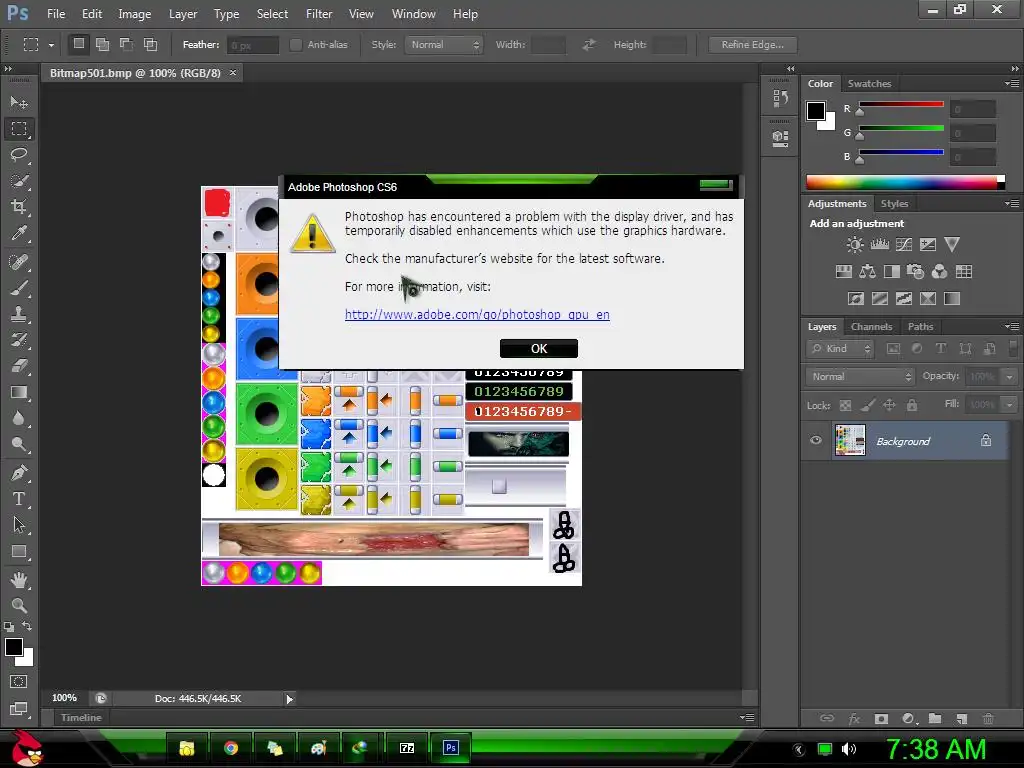Select Intersect with selection mode button

[x=150, y=44]
